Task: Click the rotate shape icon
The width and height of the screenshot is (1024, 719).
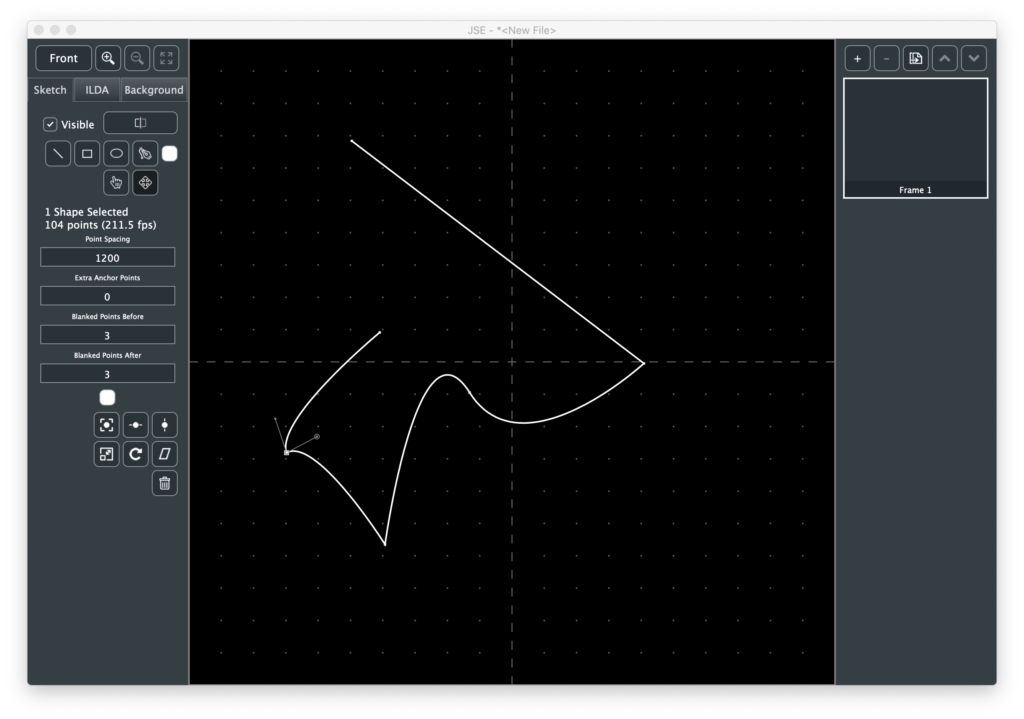Action: [136, 455]
